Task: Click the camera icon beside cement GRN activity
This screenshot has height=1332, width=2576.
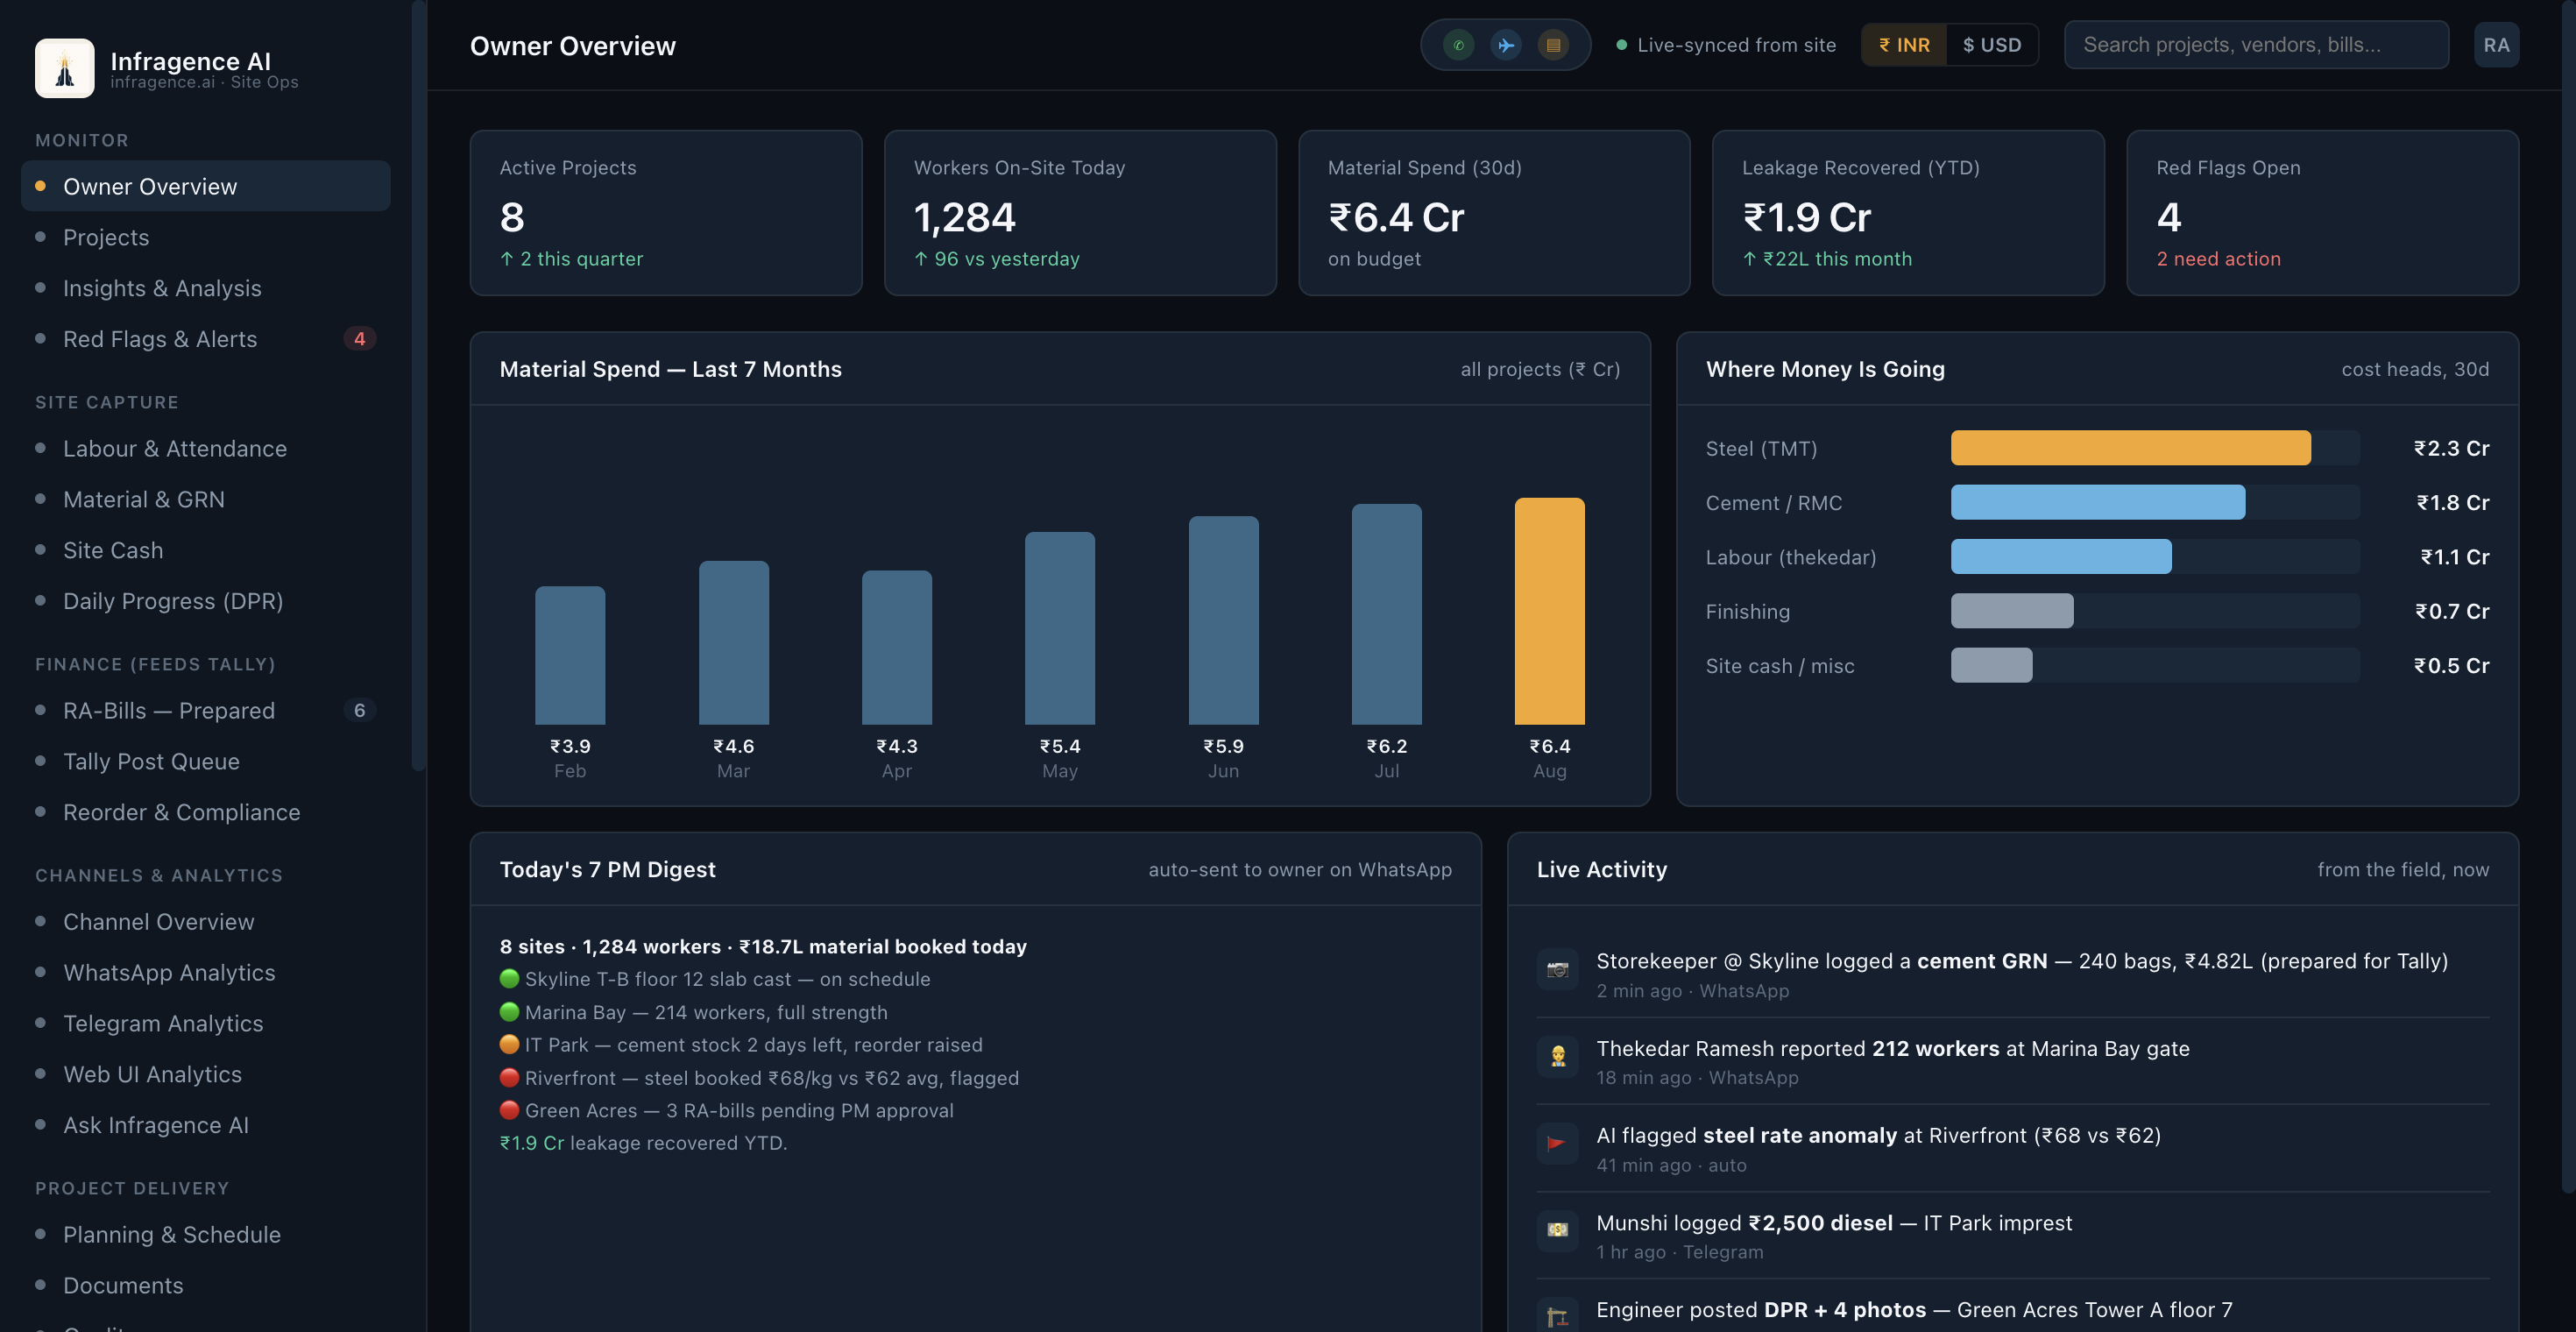Action: (1557, 969)
